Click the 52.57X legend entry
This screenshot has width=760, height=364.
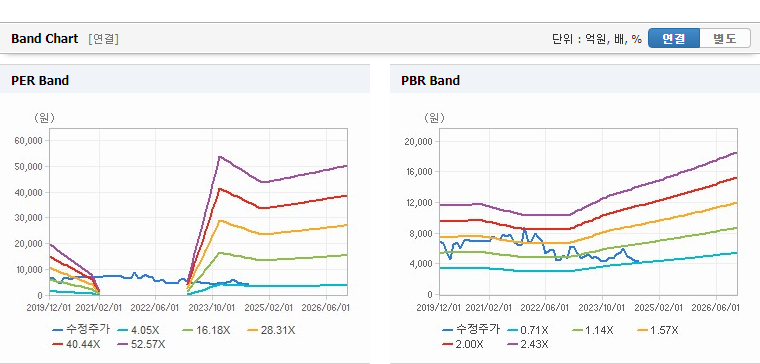point(142,344)
